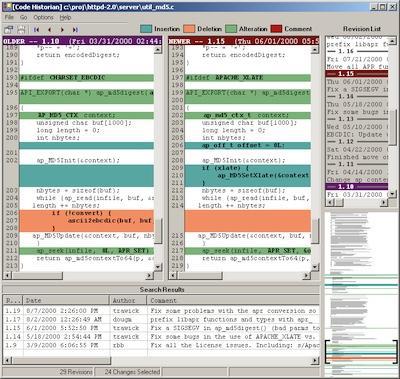Click down arrow of older pane scrollbar
Viewport: 400px width, 379px height.
[x=158, y=266]
